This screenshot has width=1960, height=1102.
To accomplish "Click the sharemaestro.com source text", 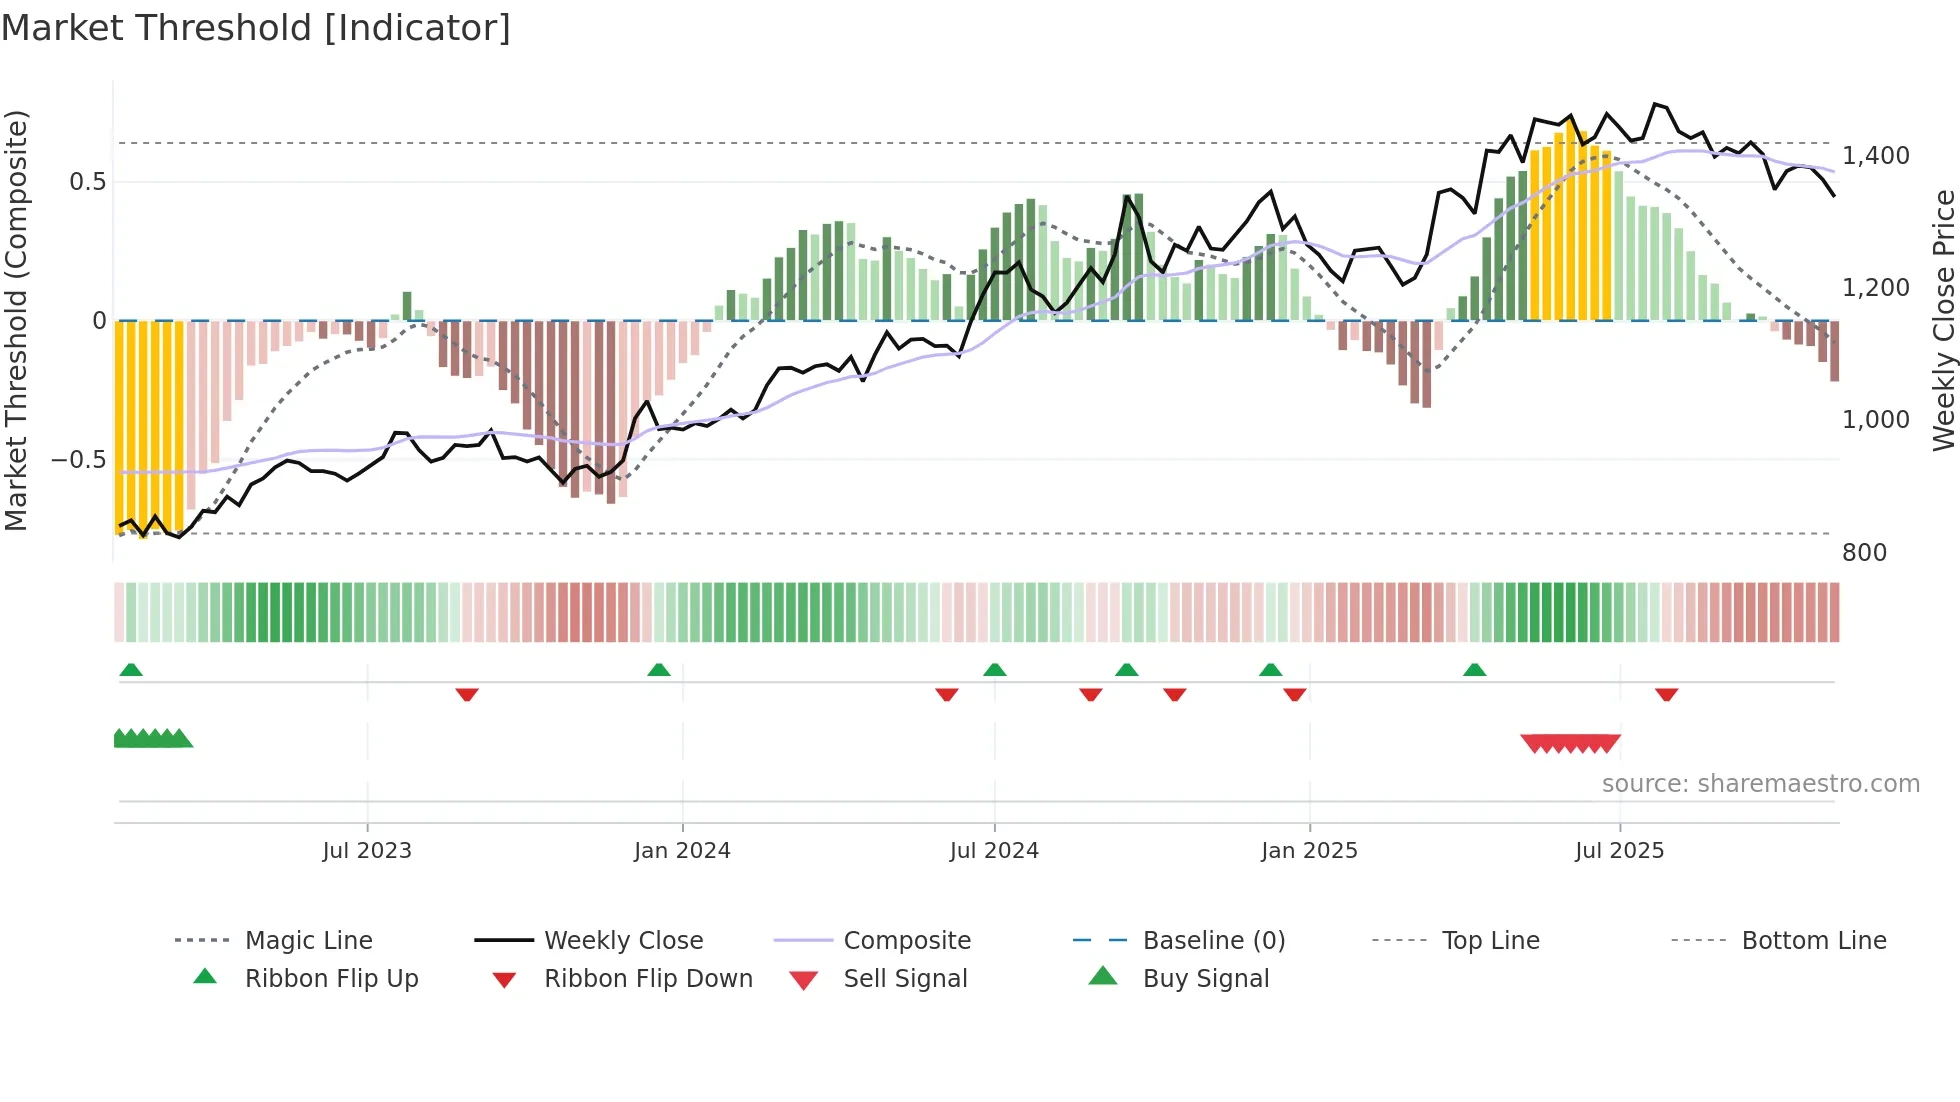I will pyautogui.click(x=1760, y=784).
